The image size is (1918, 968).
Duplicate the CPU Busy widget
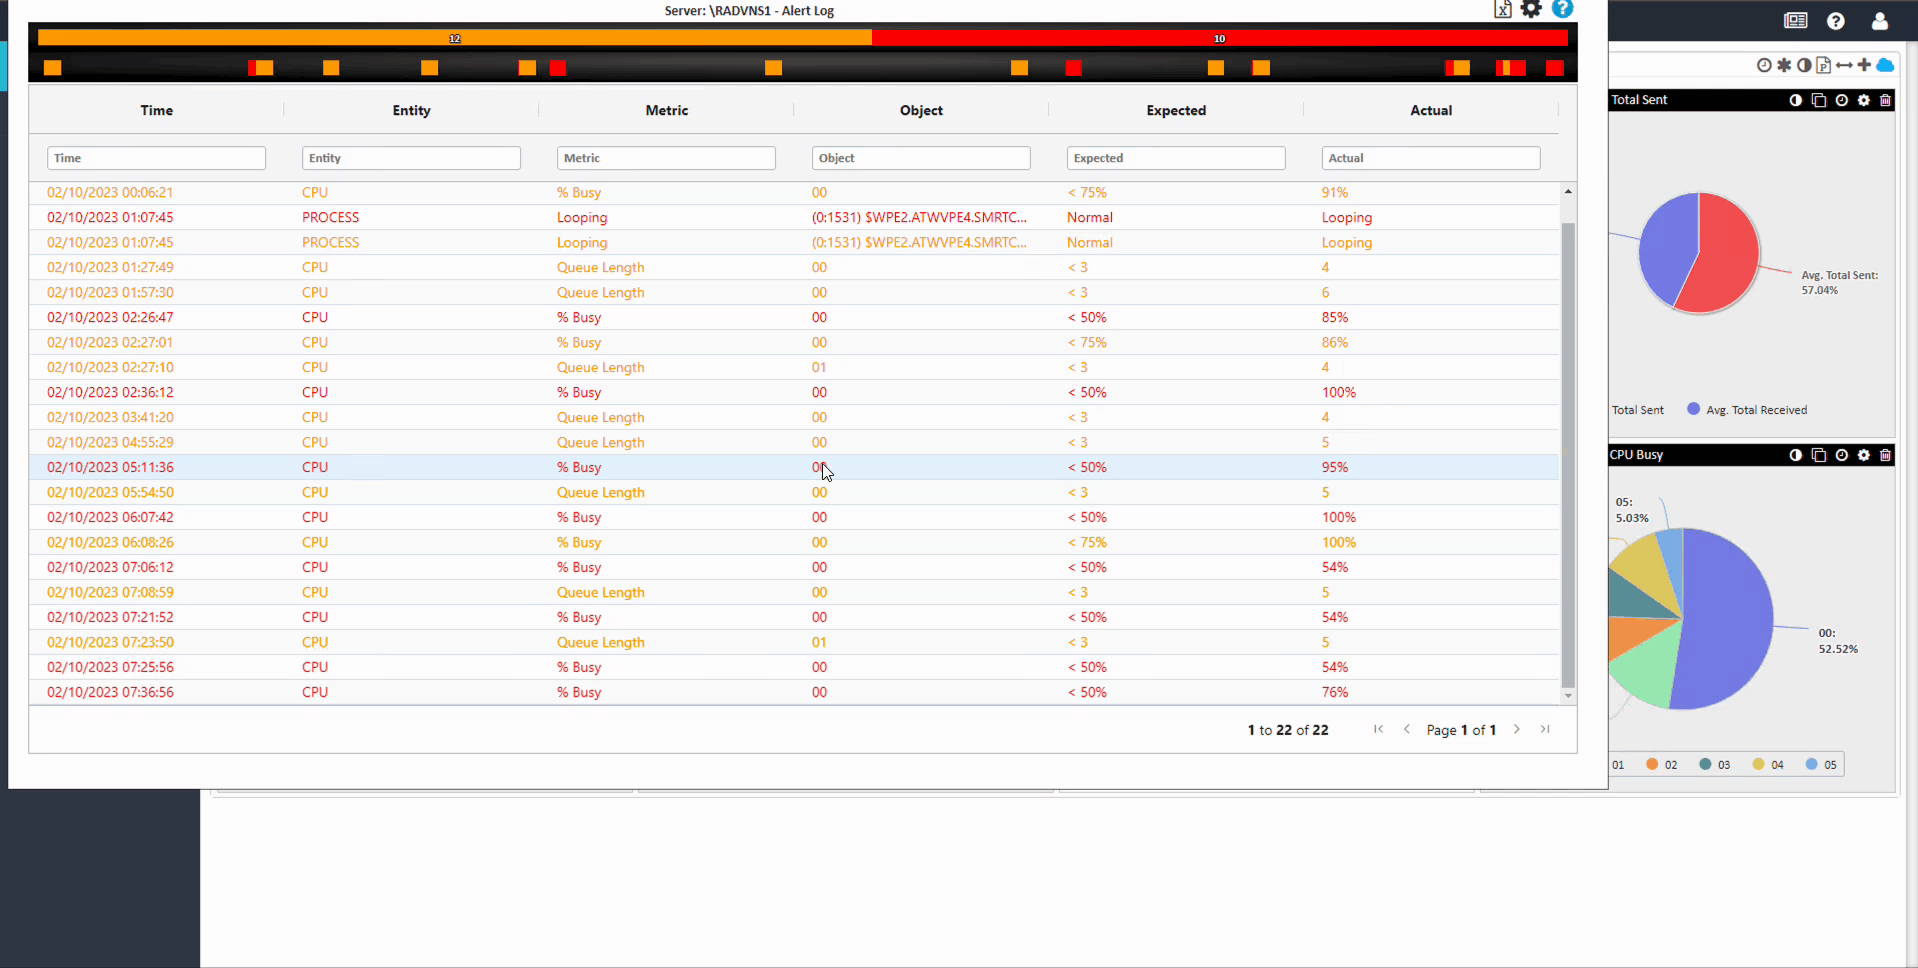pos(1819,455)
